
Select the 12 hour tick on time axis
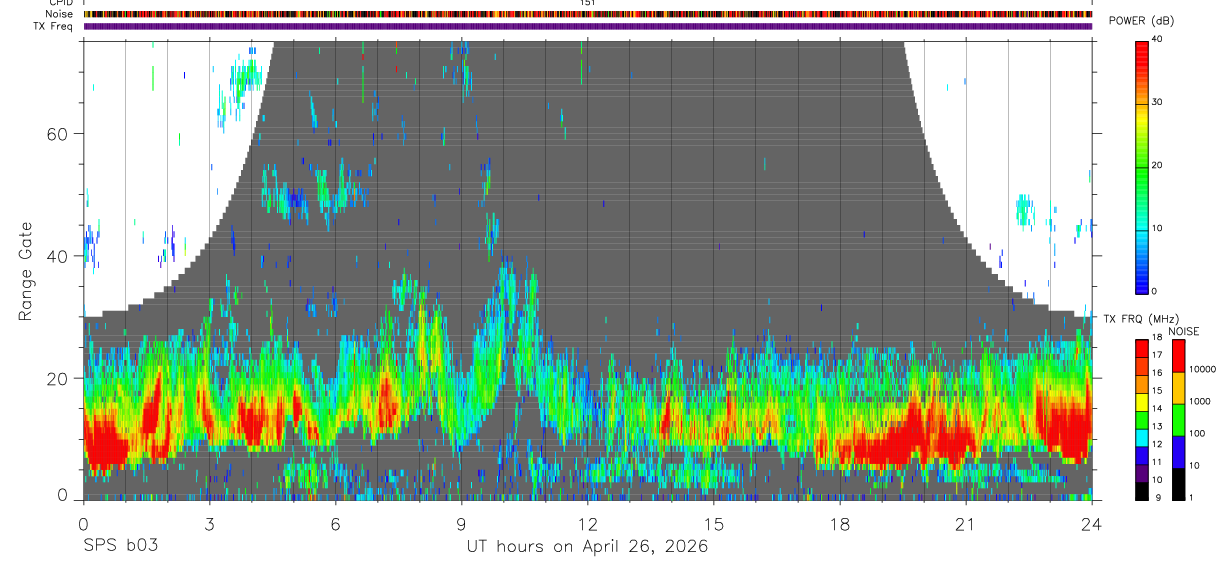point(588,524)
